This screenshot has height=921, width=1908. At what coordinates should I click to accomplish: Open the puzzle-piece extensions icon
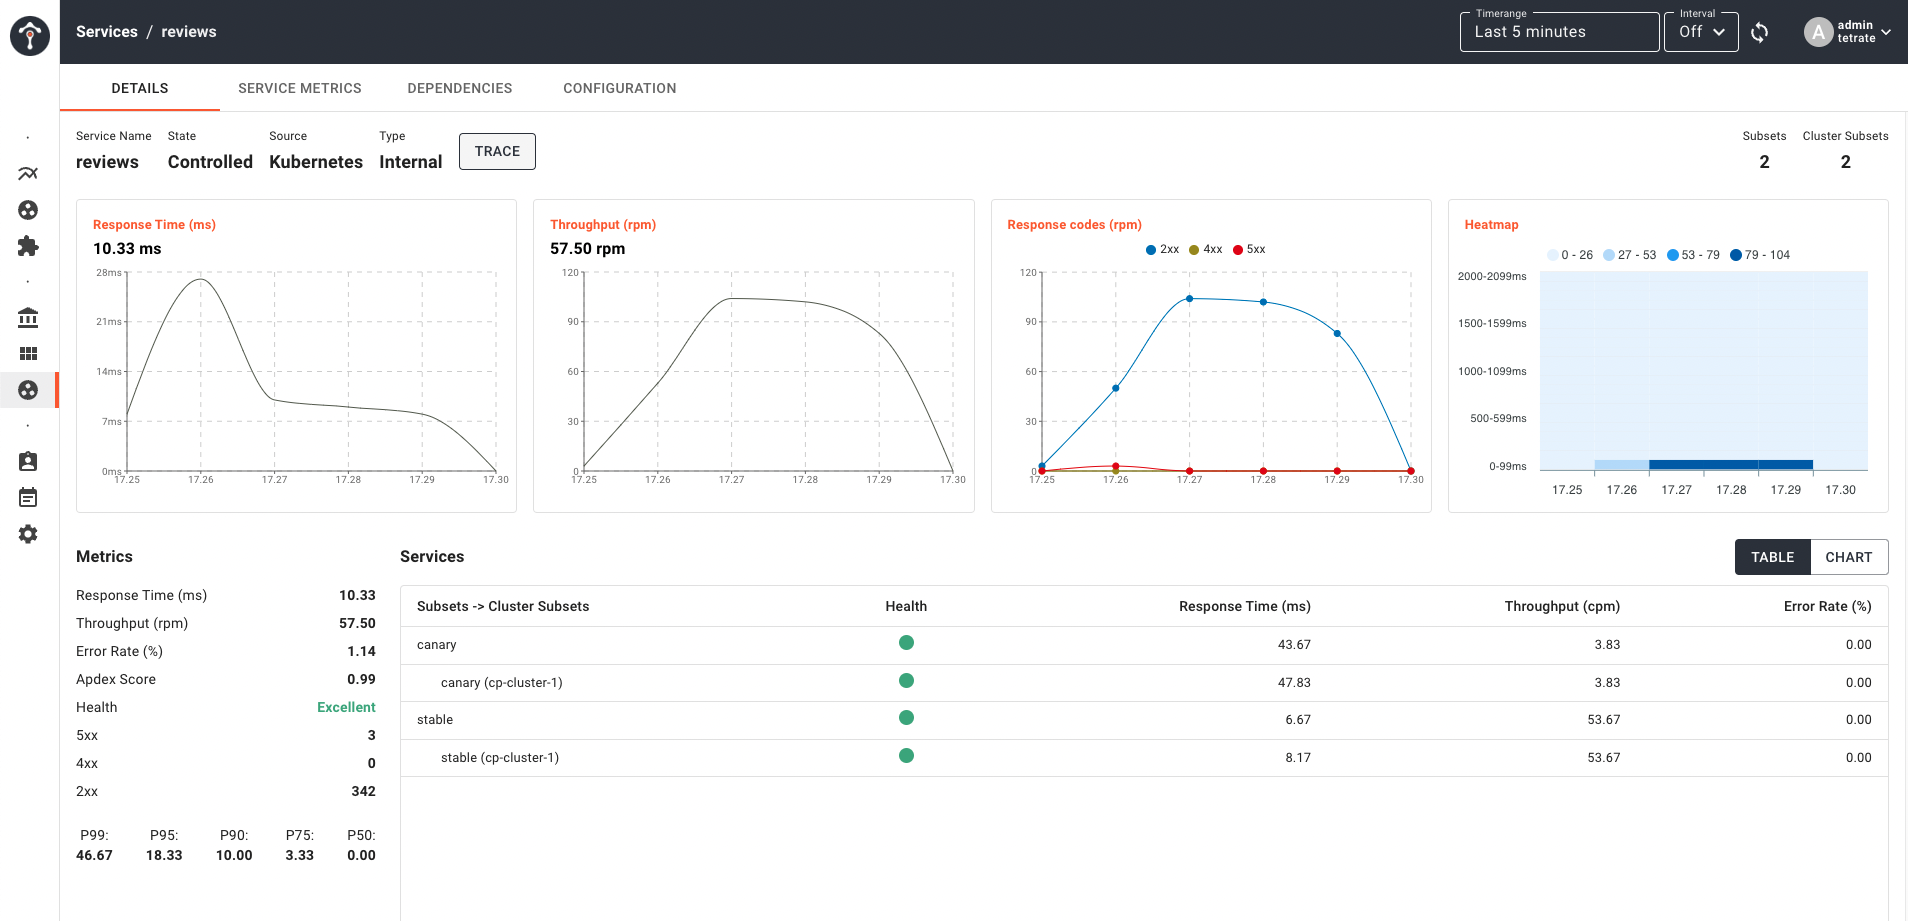(x=28, y=246)
